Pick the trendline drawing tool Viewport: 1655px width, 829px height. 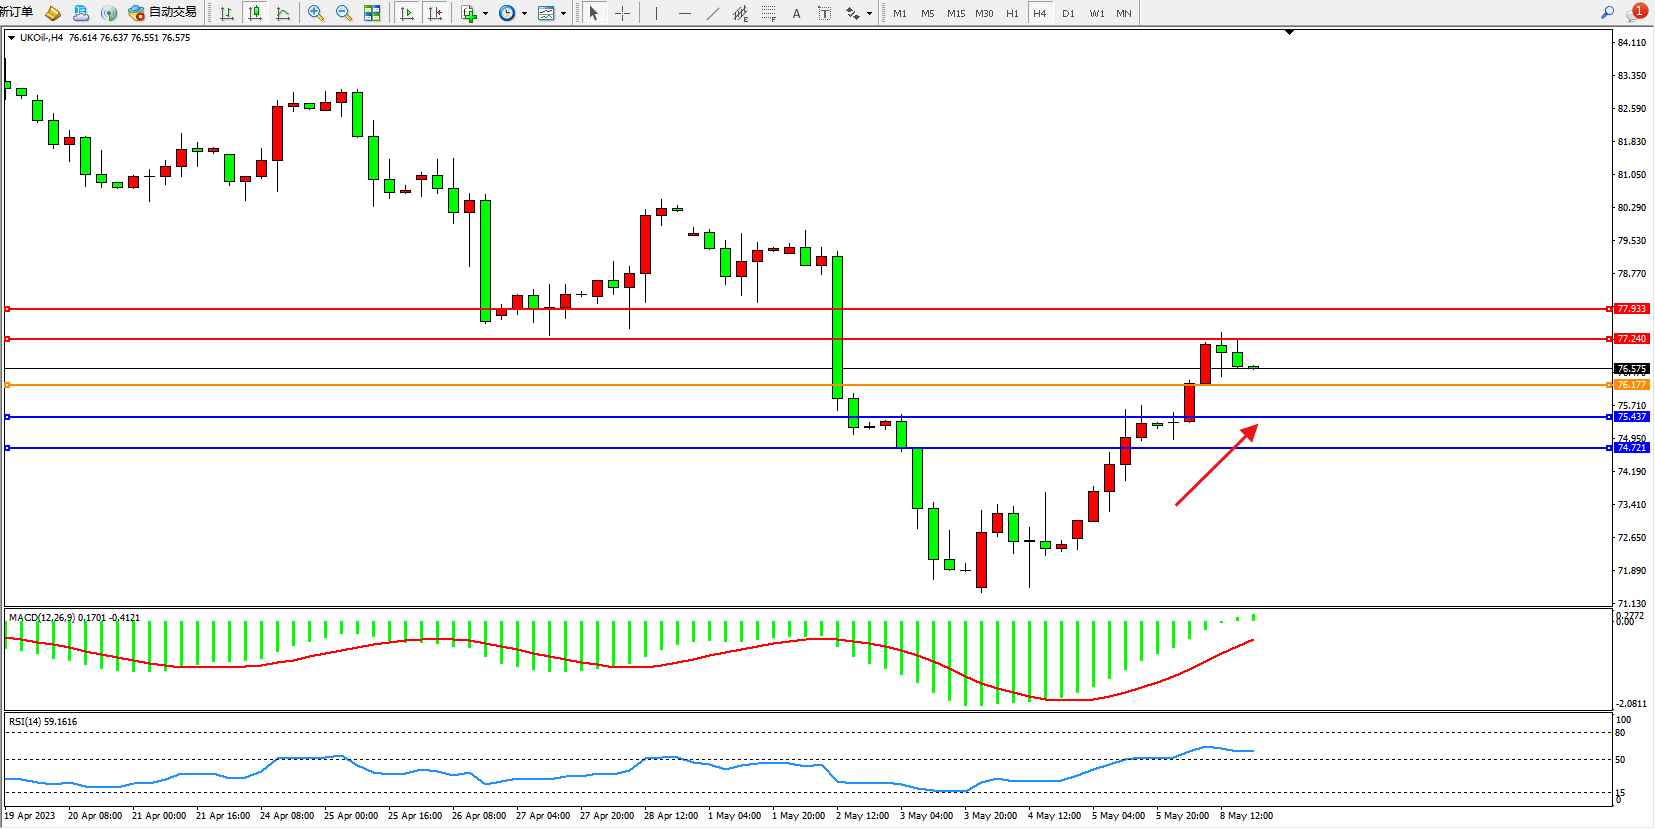coord(712,13)
